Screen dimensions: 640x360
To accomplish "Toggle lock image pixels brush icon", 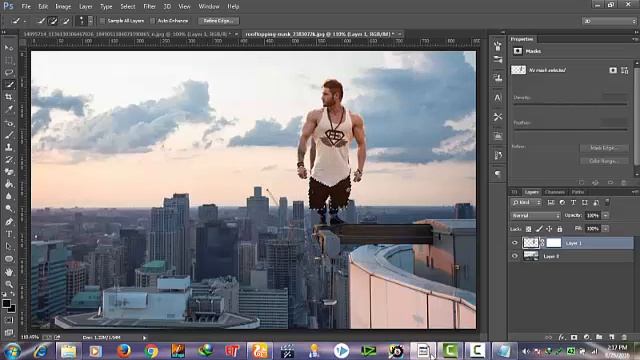I will coord(539,229).
